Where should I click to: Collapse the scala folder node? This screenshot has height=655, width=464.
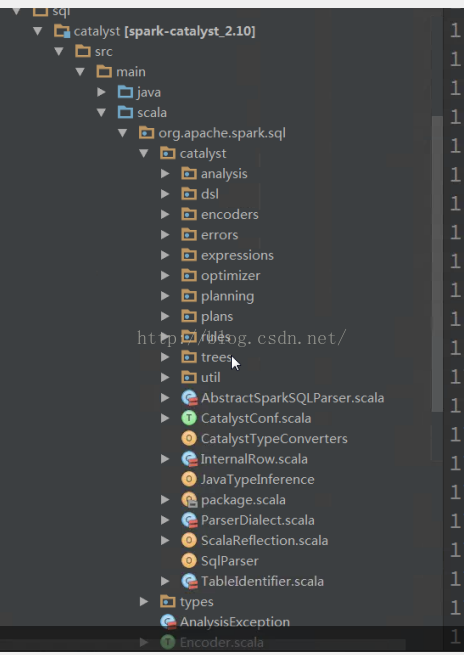click(x=101, y=112)
